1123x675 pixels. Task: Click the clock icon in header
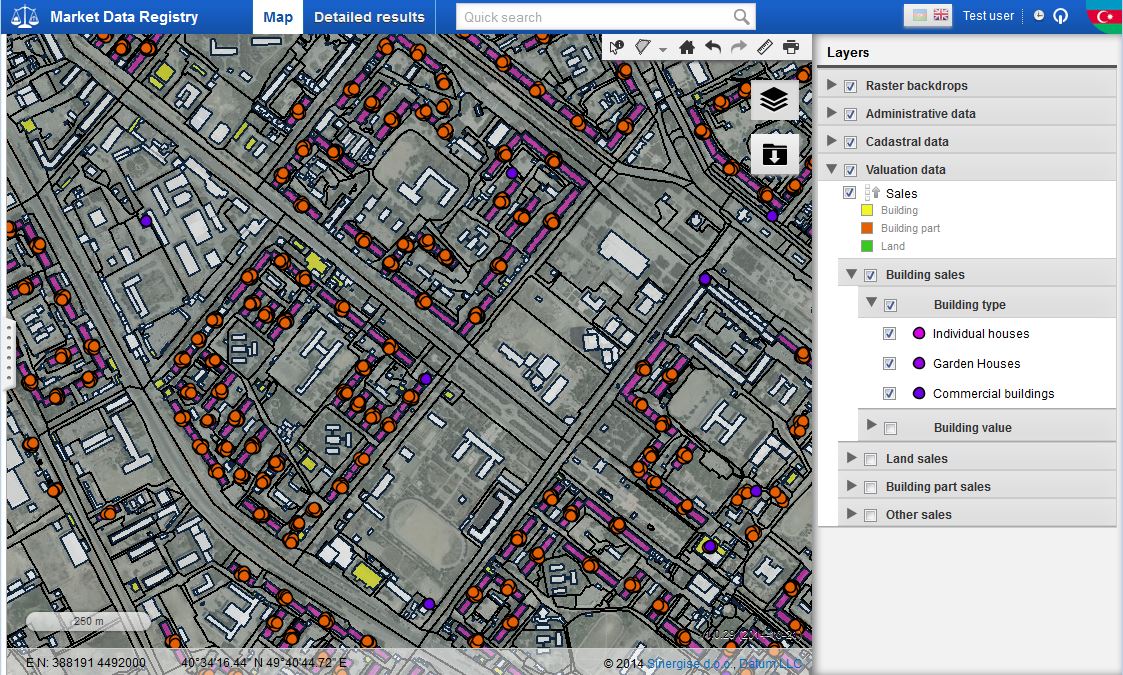click(x=1038, y=16)
